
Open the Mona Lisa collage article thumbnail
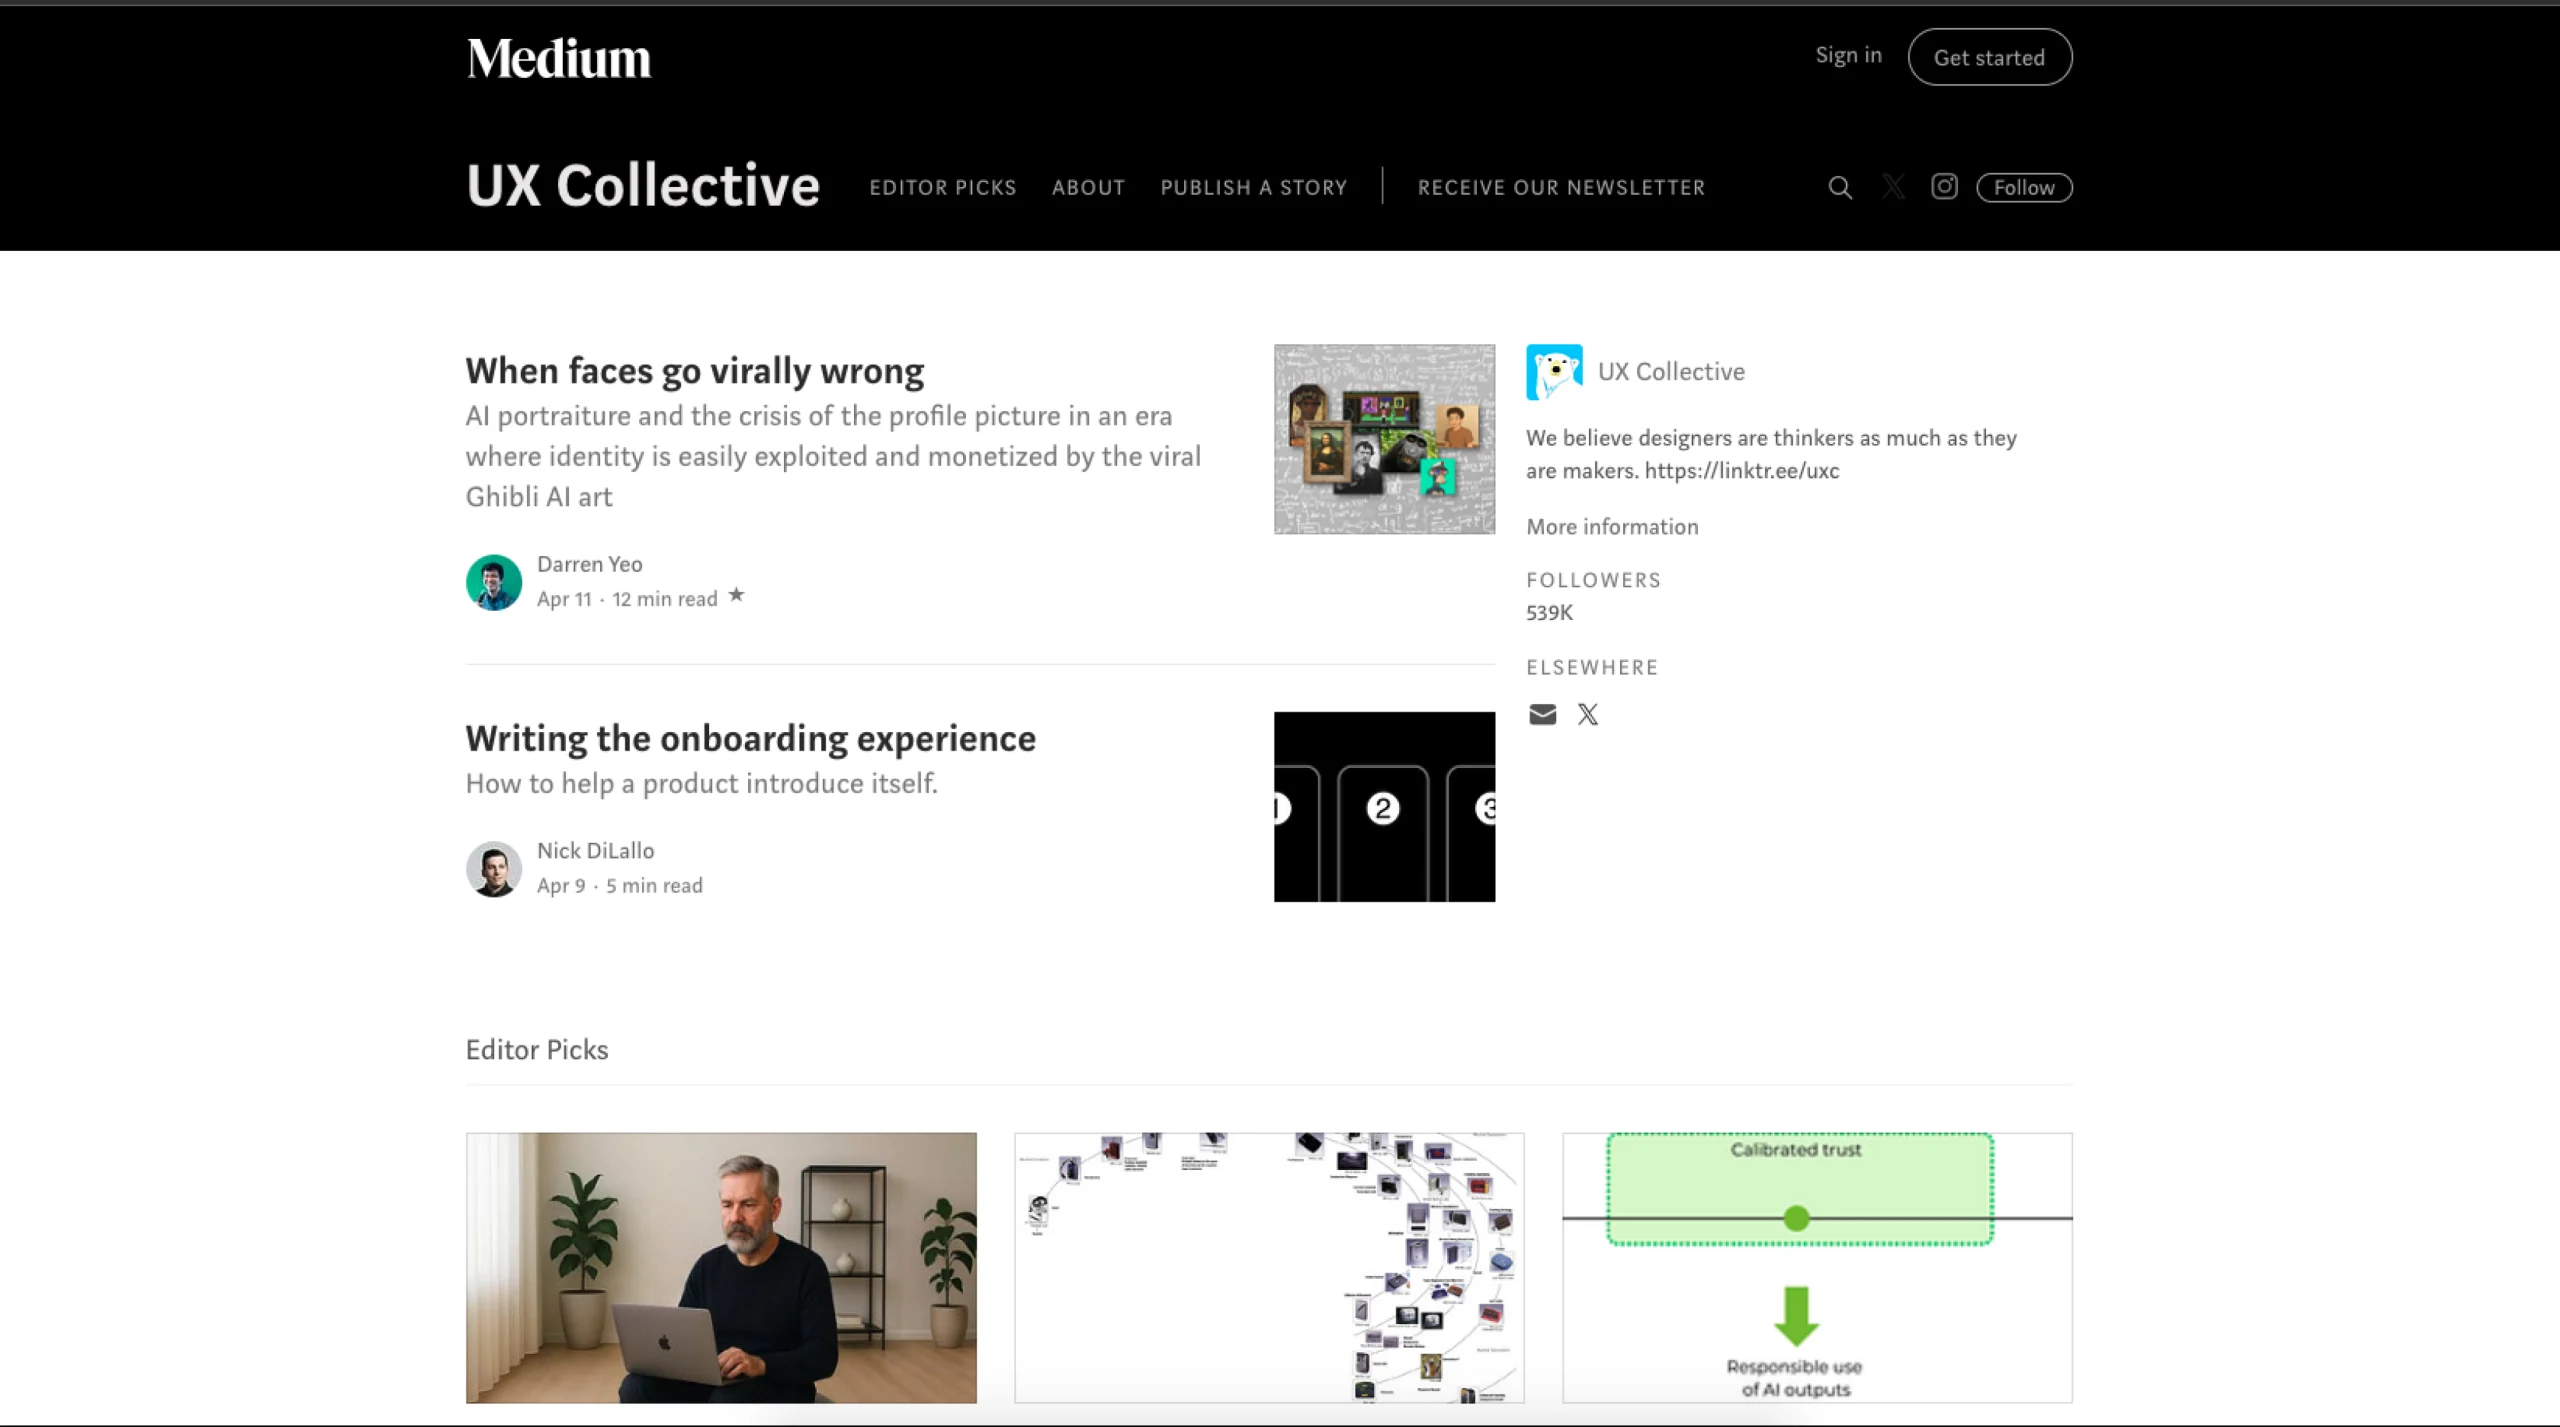[1384, 439]
